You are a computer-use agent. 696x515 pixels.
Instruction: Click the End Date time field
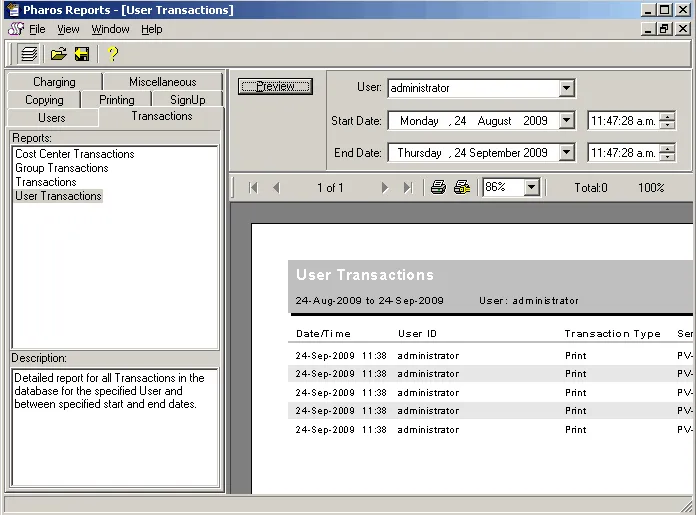[623, 153]
